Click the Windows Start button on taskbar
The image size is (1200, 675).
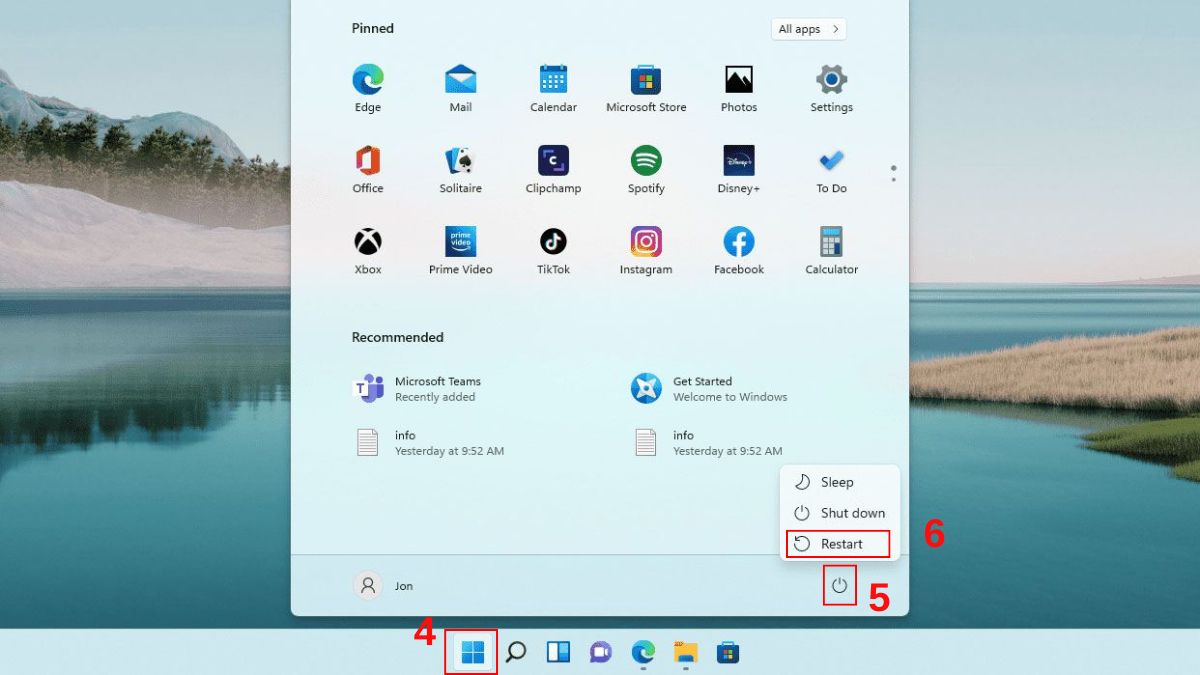[472, 653]
